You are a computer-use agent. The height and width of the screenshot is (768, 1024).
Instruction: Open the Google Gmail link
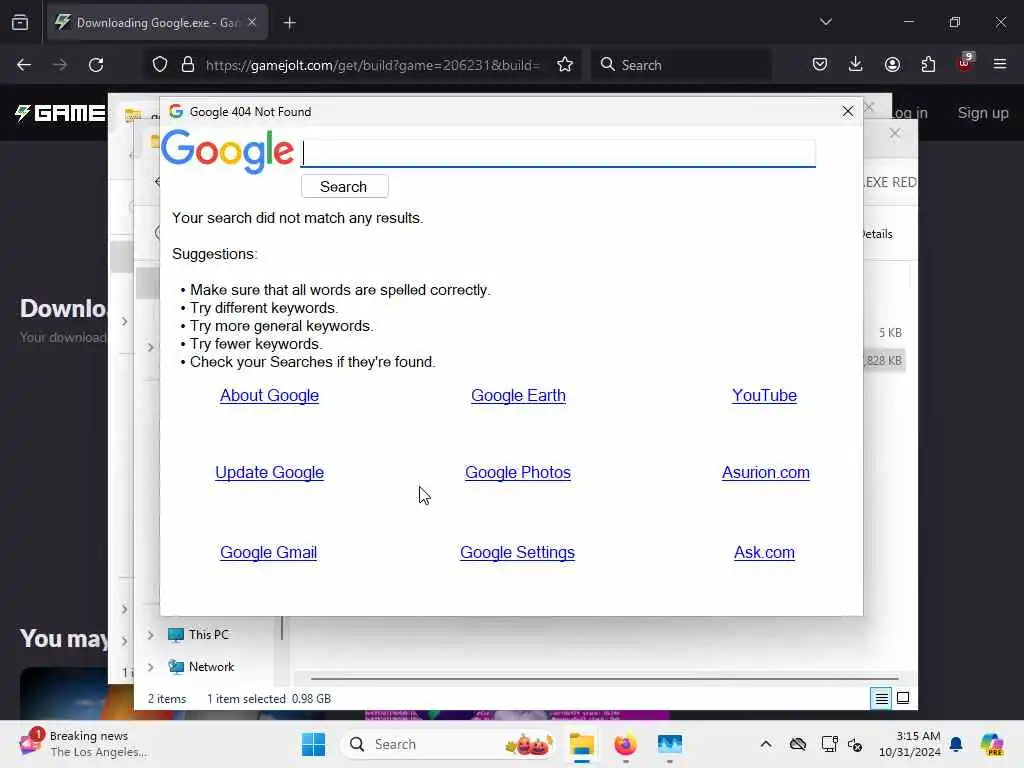(268, 552)
